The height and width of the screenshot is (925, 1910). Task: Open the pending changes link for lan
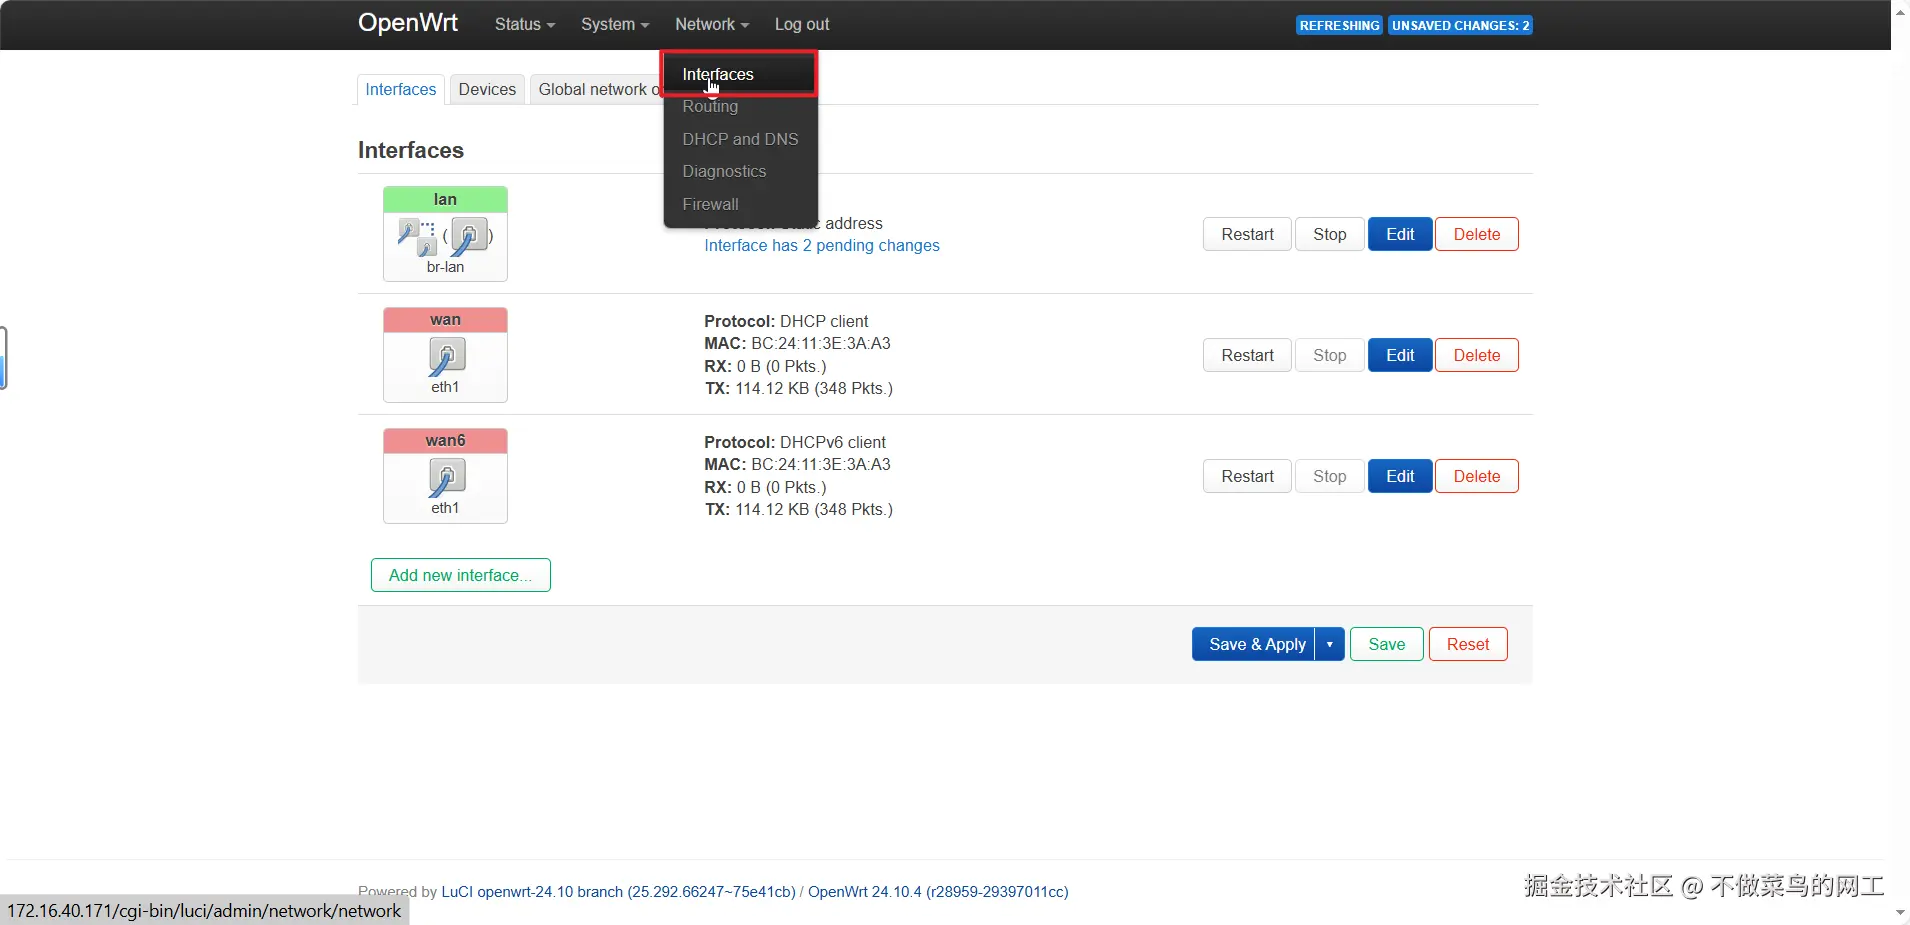pos(822,246)
